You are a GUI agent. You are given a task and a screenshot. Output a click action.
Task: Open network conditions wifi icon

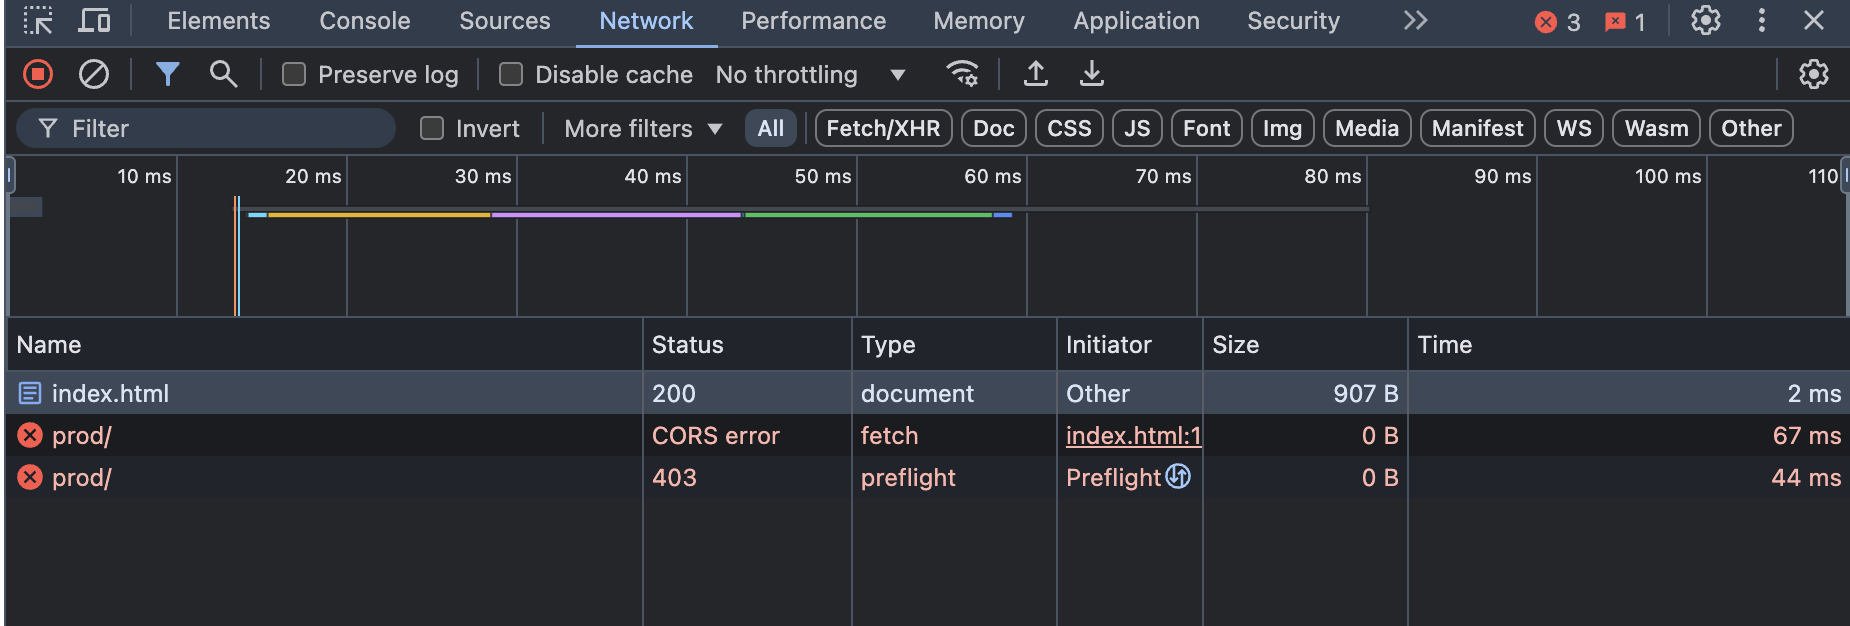click(962, 74)
